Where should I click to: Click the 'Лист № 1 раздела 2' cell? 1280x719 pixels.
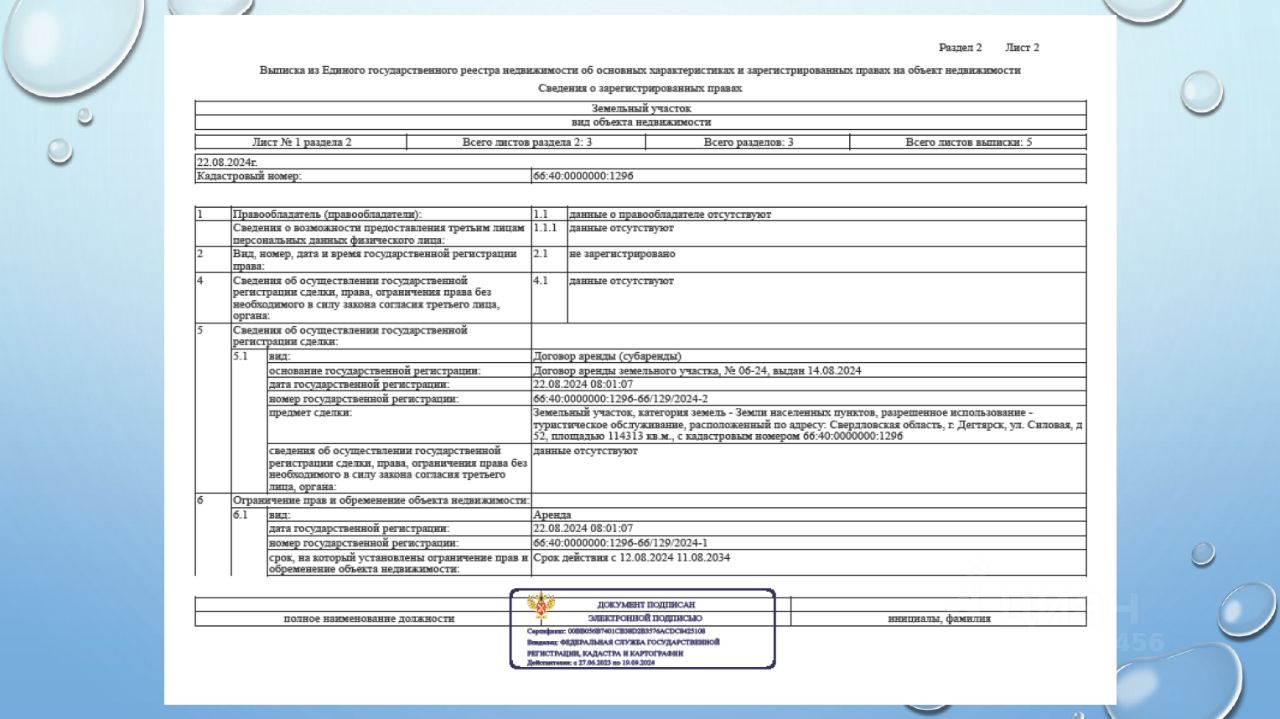[301, 142]
